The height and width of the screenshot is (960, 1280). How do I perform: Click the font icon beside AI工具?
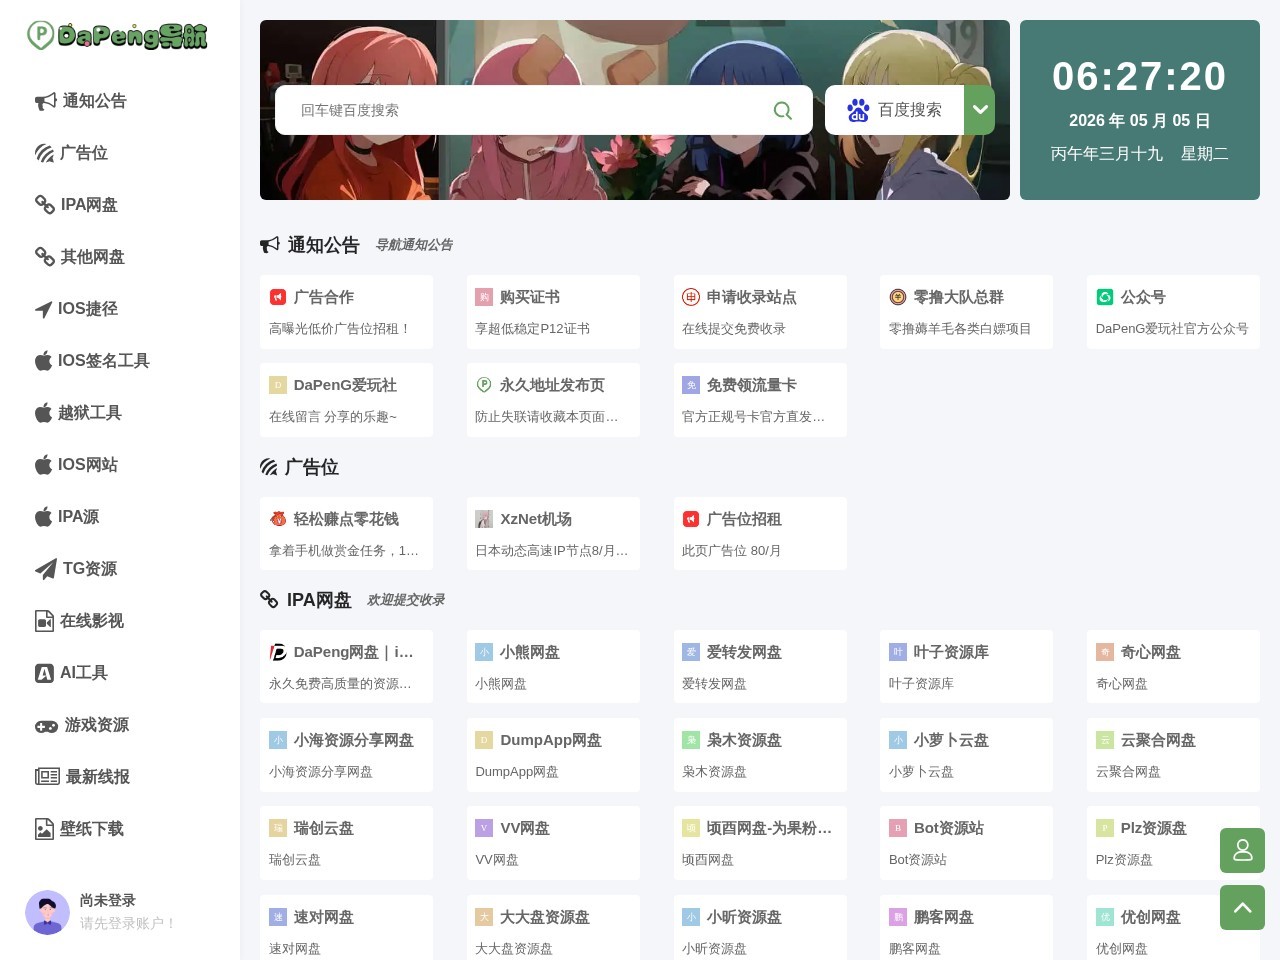(x=44, y=673)
